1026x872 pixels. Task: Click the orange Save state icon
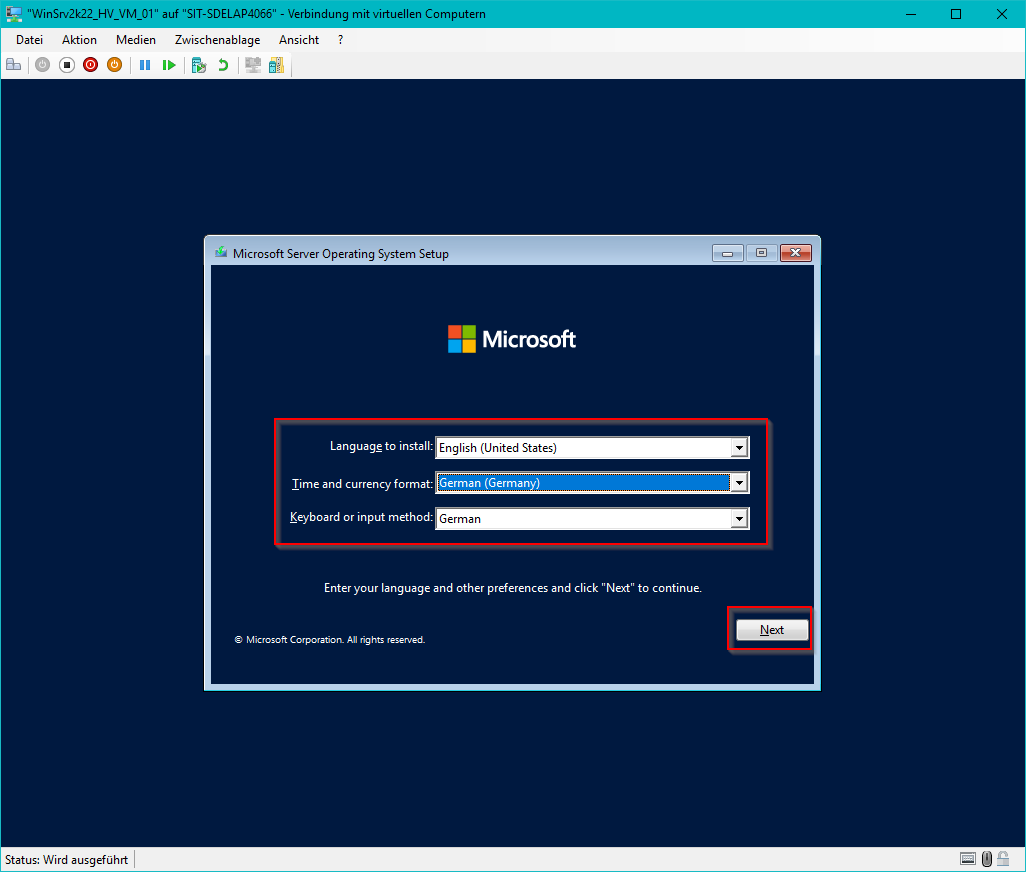pyautogui.click(x=115, y=65)
